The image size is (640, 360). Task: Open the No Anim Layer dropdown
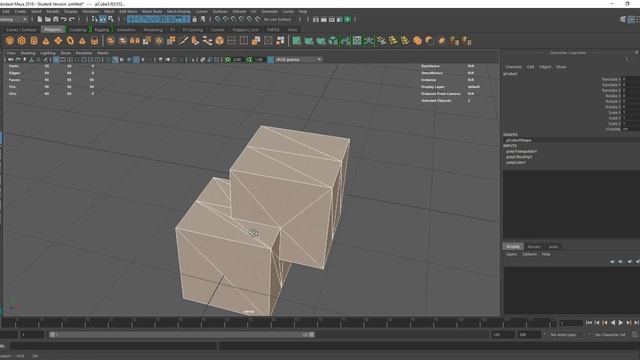(x=566, y=335)
